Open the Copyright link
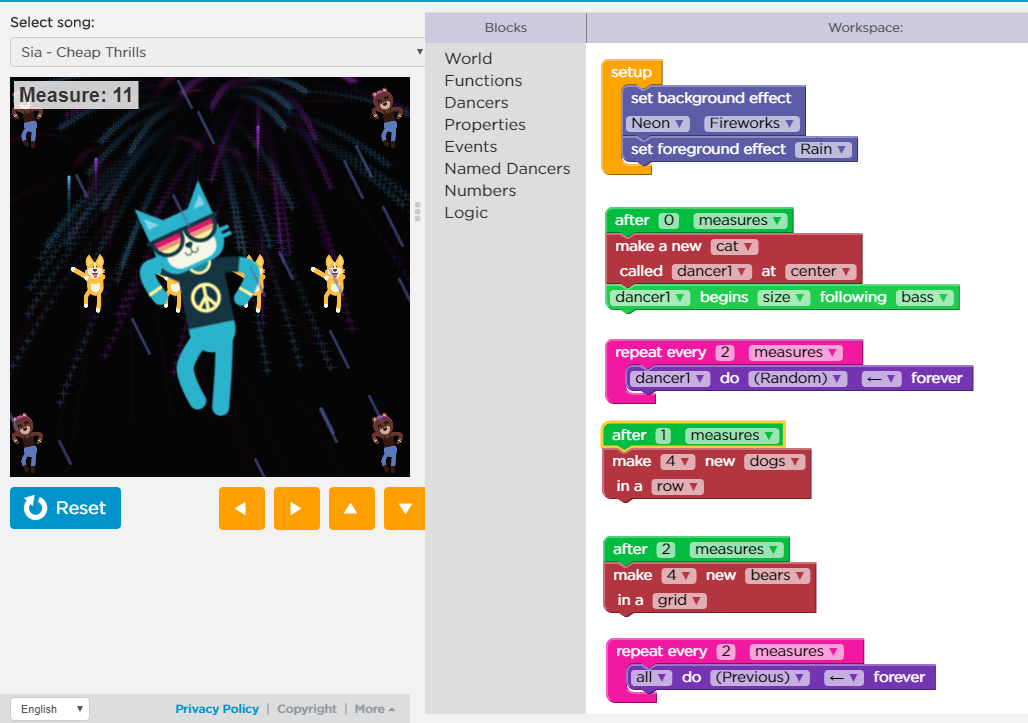Image resolution: width=1028 pixels, height=723 pixels. coord(307,709)
